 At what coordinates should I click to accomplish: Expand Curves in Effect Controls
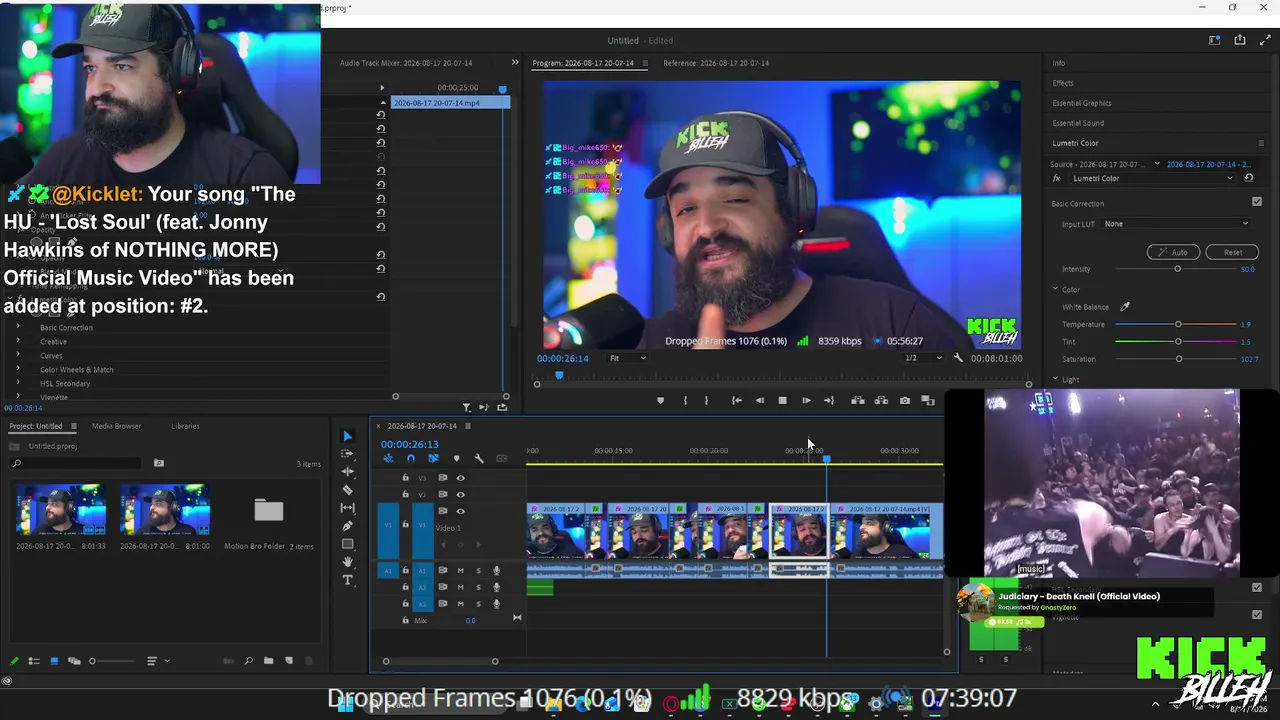click(x=18, y=355)
